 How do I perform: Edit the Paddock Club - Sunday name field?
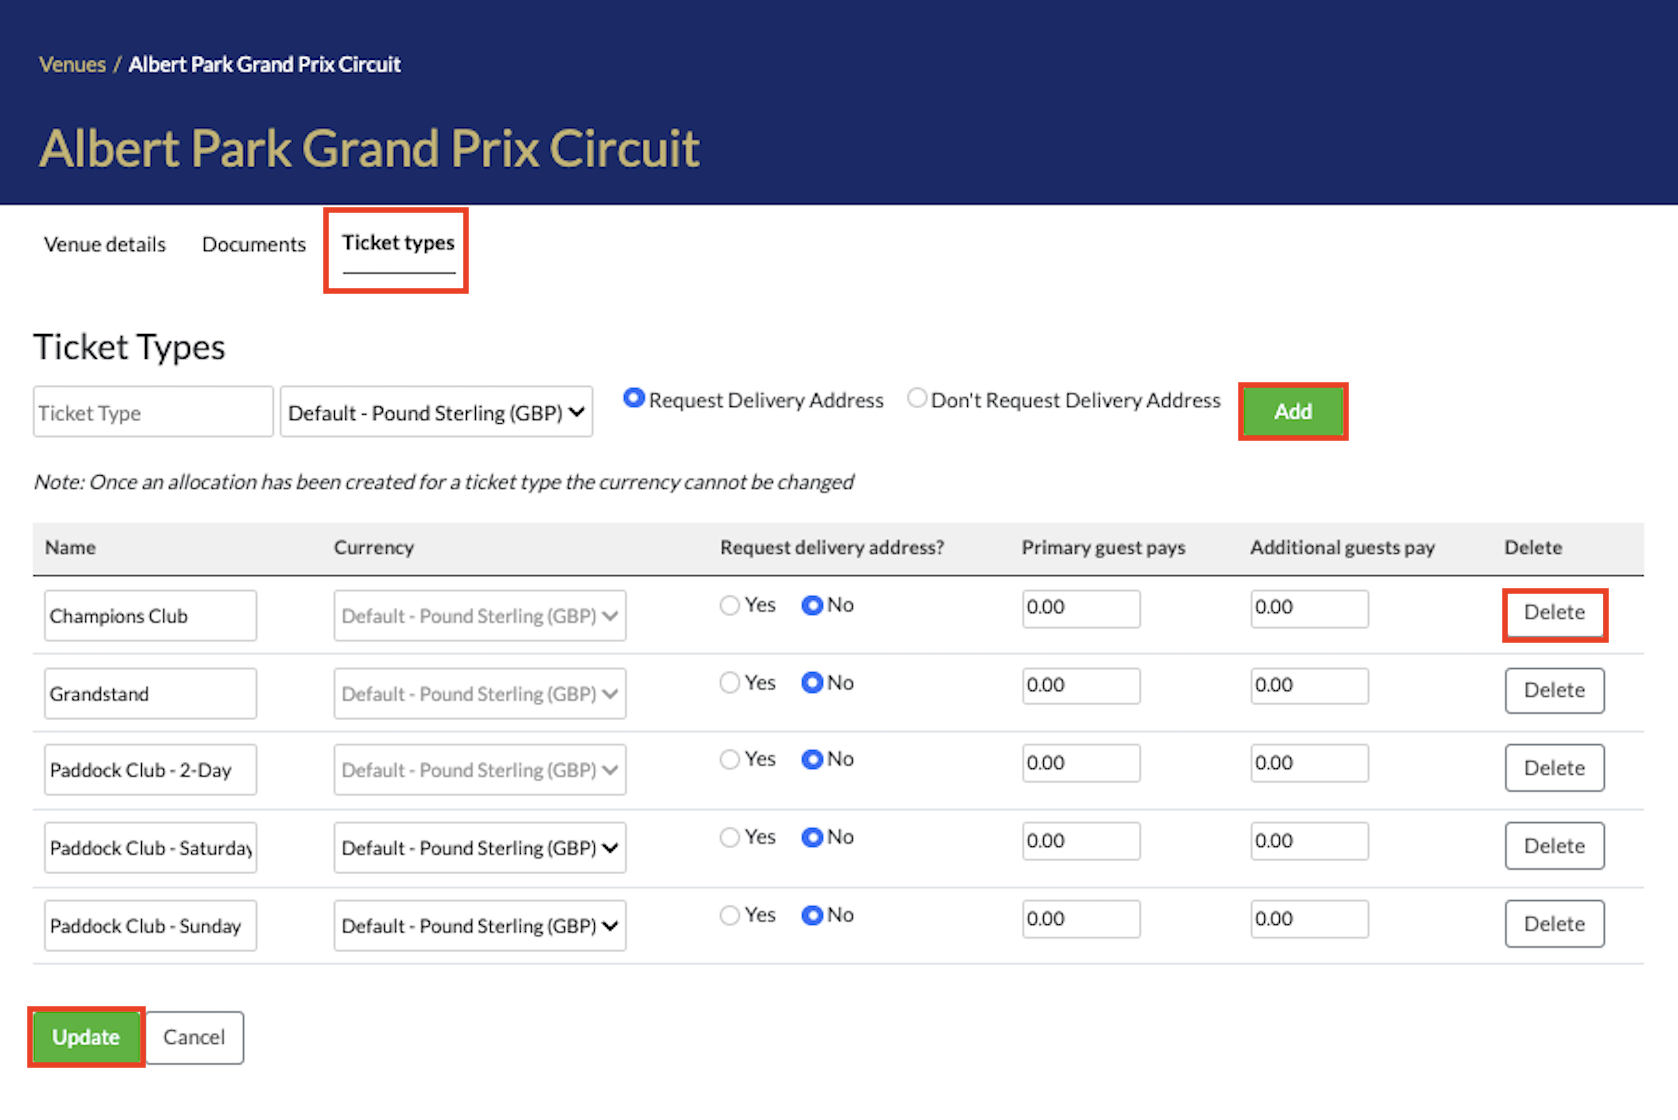pyautogui.click(x=150, y=926)
